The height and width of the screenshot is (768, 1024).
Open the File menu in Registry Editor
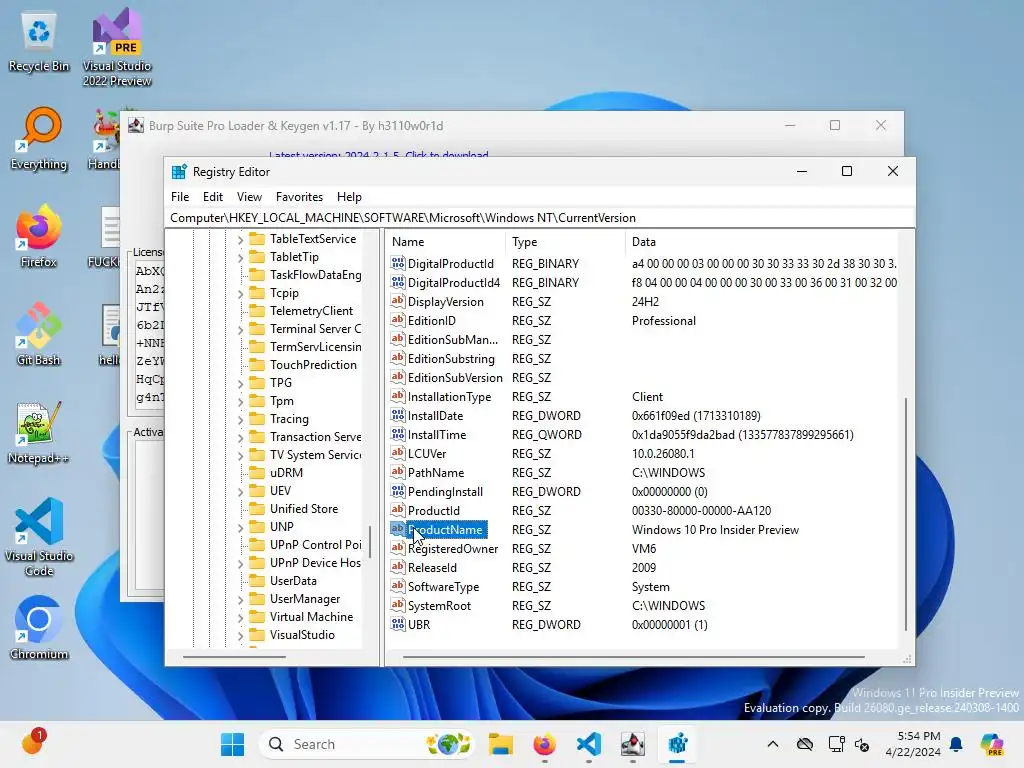click(180, 197)
